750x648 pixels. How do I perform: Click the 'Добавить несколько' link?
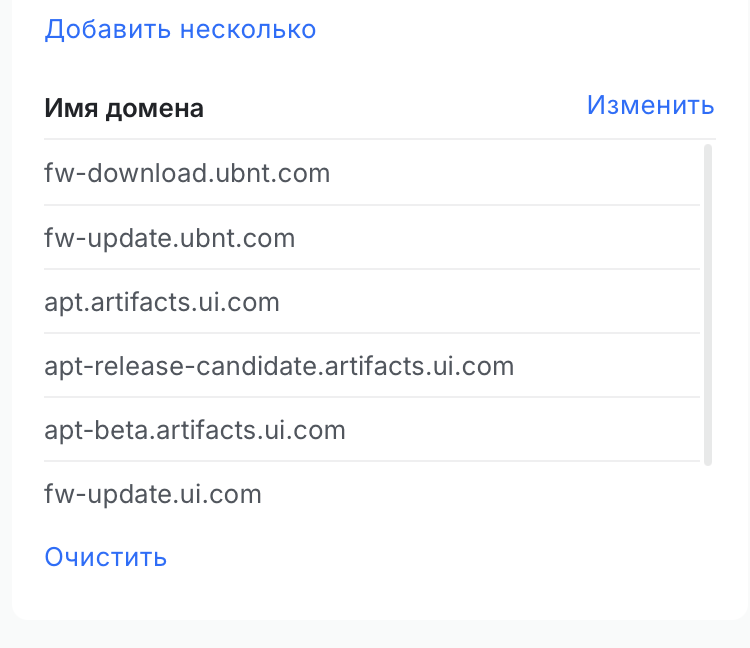click(x=180, y=29)
